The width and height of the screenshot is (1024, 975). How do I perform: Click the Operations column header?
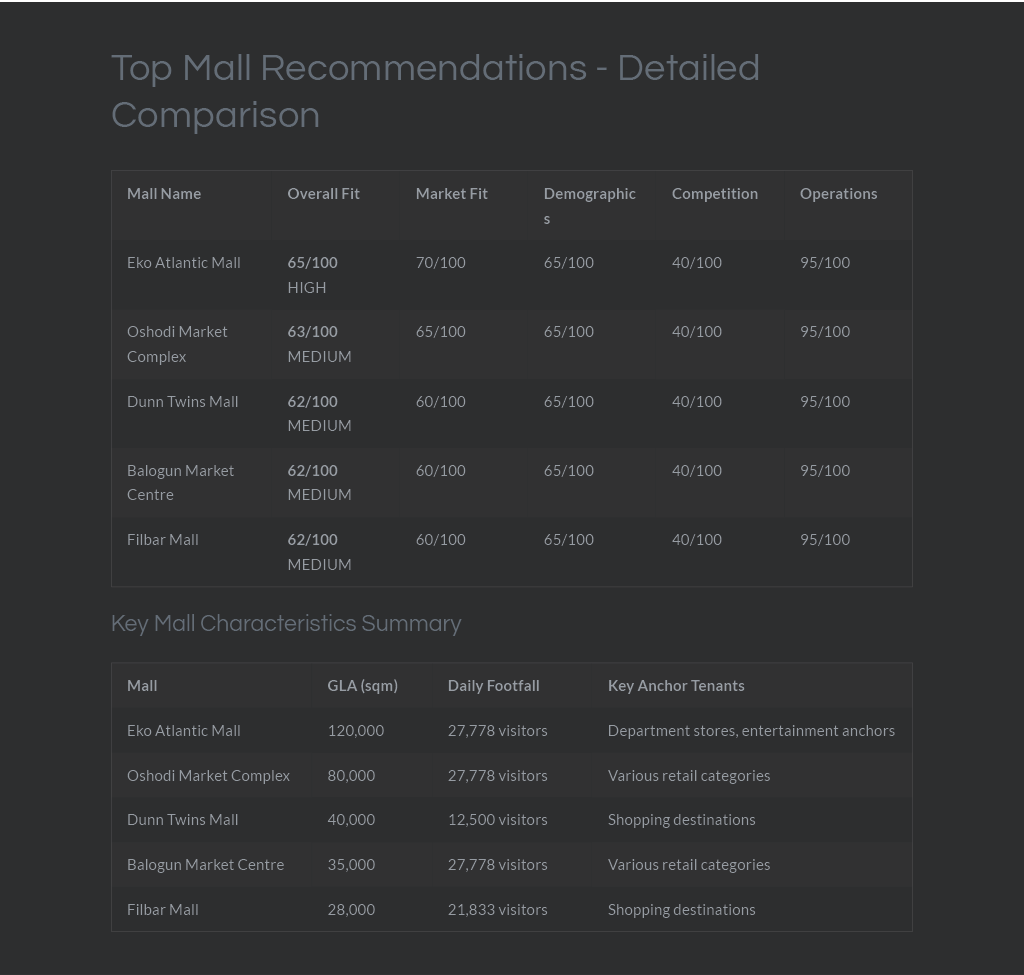[838, 194]
